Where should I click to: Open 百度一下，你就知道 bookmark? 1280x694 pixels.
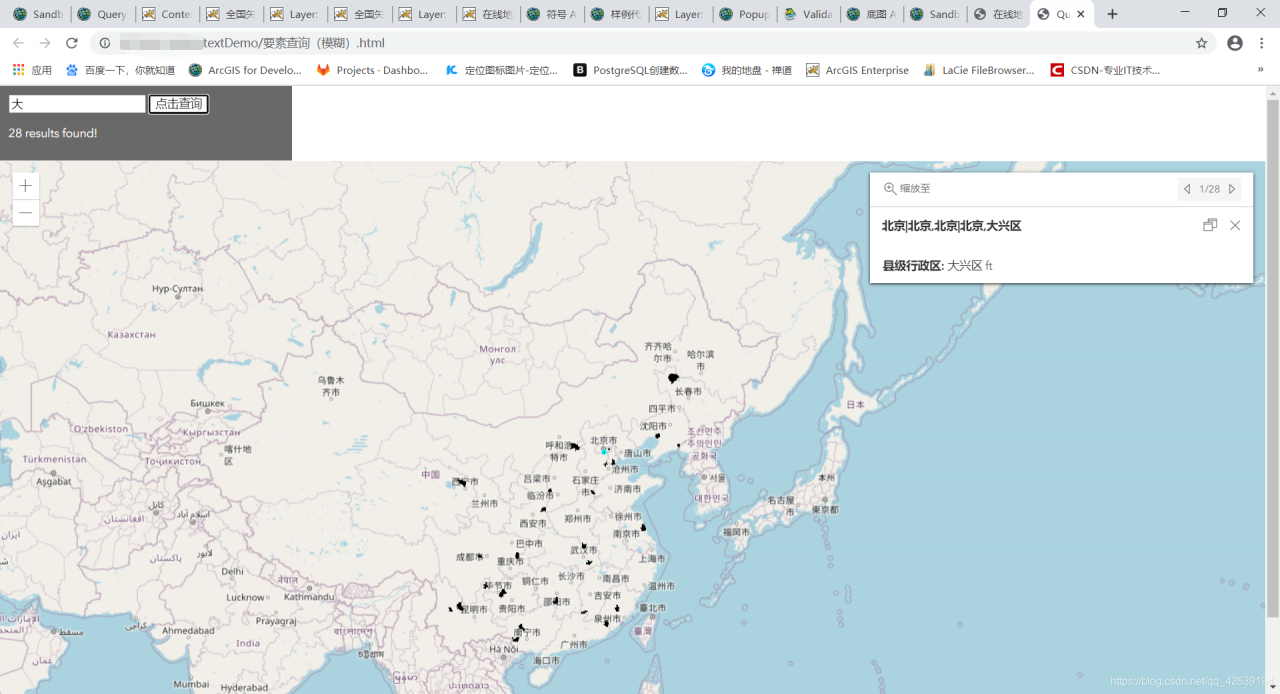point(120,70)
